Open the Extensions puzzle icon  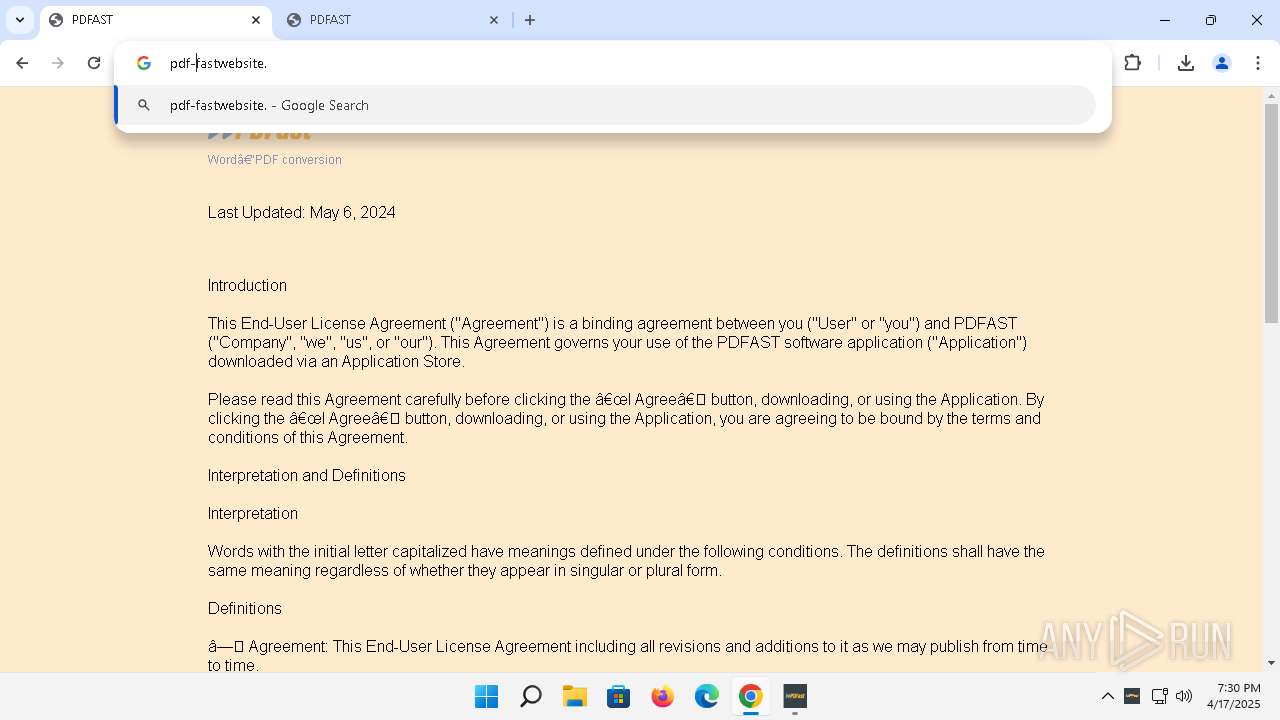1132,63
